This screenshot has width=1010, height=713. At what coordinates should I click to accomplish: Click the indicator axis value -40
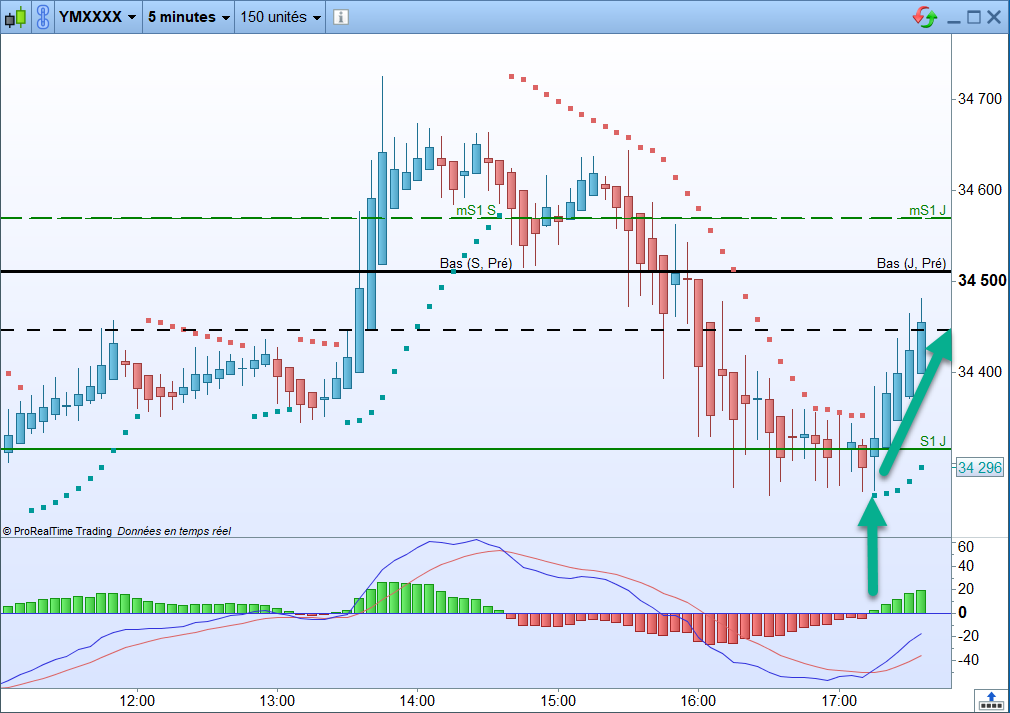click(x=967, y=660)
